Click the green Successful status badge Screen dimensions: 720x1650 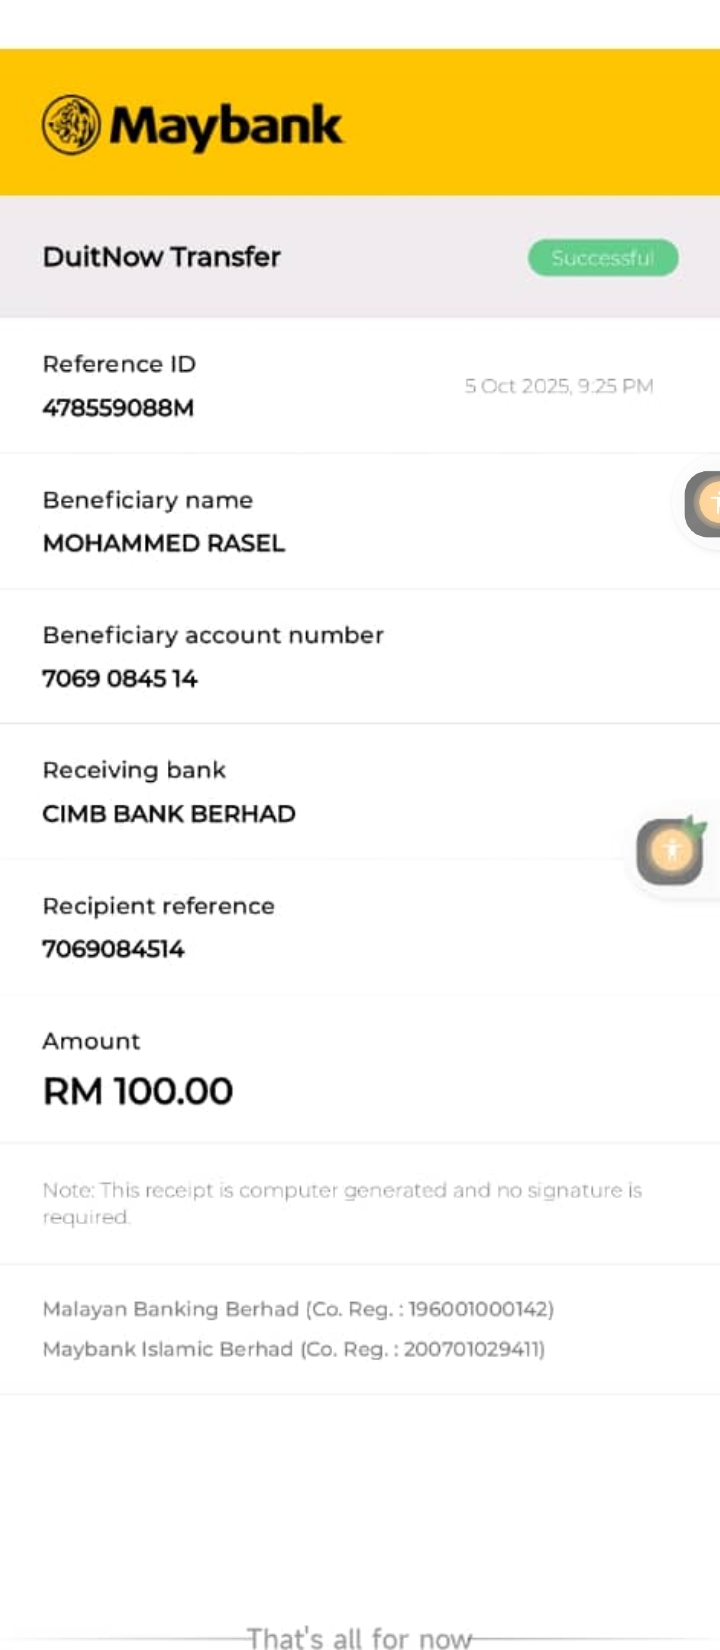603,258
